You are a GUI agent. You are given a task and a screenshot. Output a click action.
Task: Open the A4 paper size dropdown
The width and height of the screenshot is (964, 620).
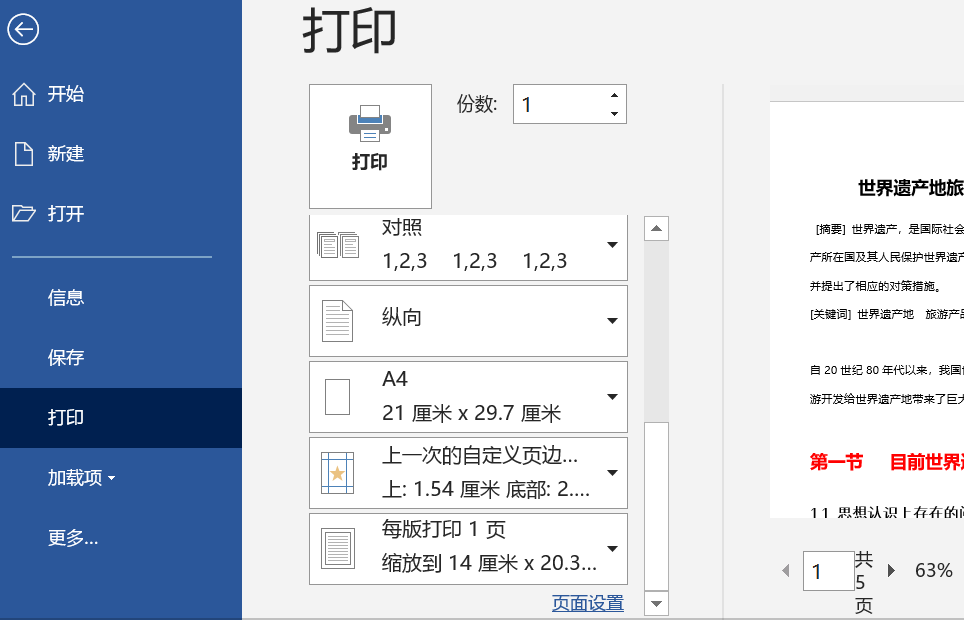pos(612,397)
